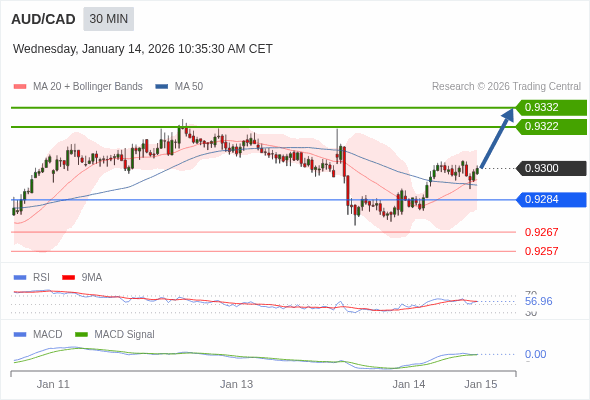Click the 0.9267 red support value
590x400 pixels.
541,232
